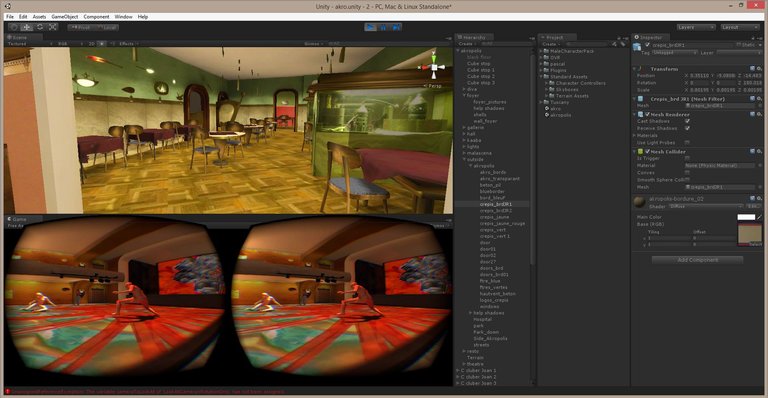Click the Skyboxes folder icon

coord(552,90)
